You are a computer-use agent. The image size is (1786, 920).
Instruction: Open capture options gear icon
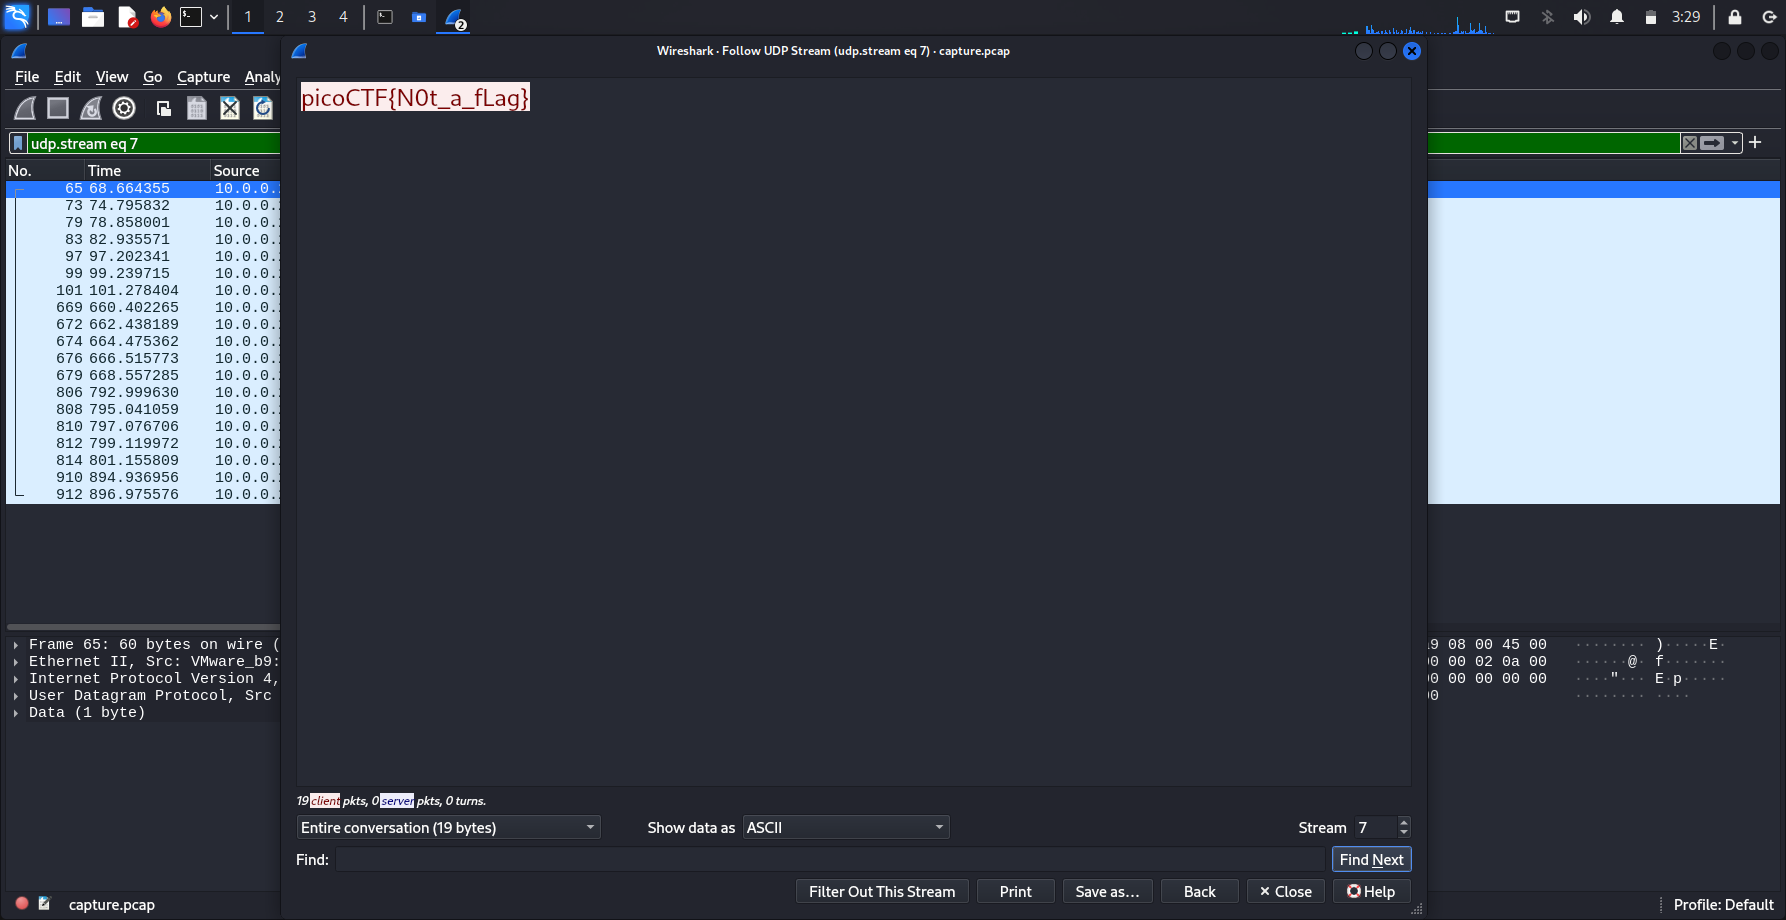[x=124, y=108]
